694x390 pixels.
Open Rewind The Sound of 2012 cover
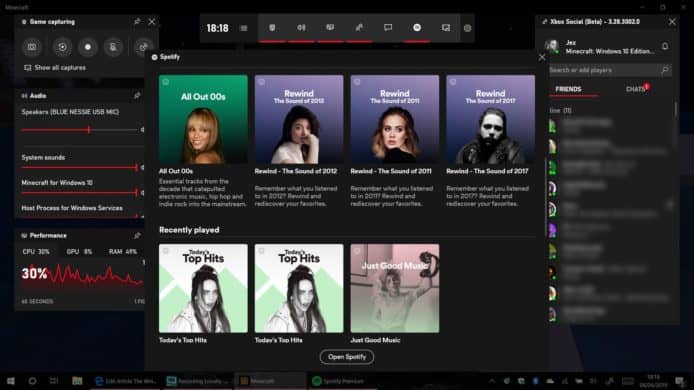click(299, 119)
